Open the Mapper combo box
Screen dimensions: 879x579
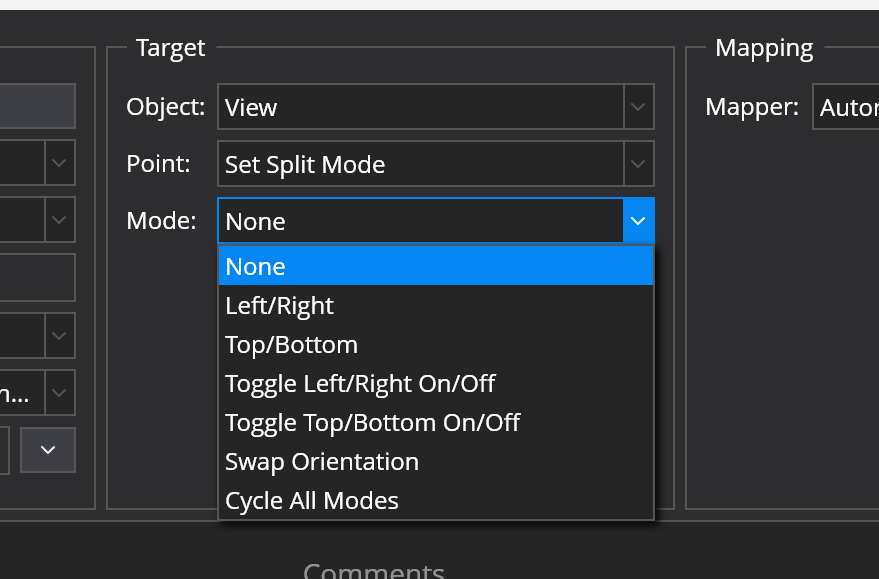point(846,107)
